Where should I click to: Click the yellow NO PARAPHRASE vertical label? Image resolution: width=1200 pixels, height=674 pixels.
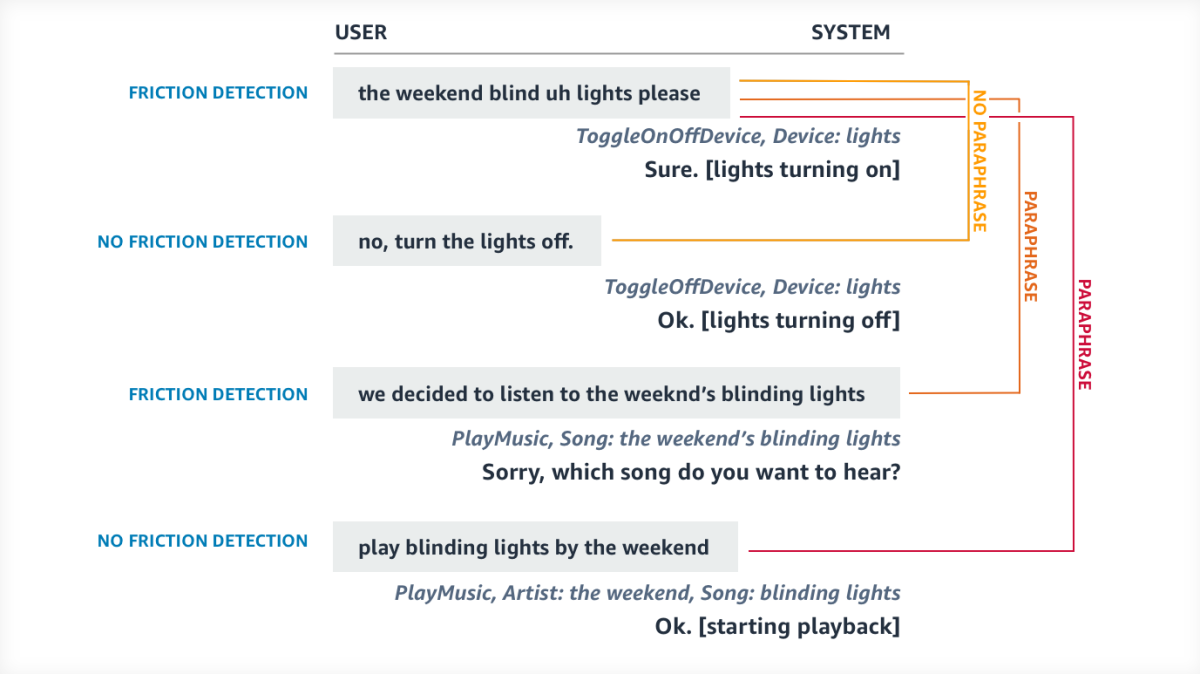pyautogui.click(x=980, y=161)
